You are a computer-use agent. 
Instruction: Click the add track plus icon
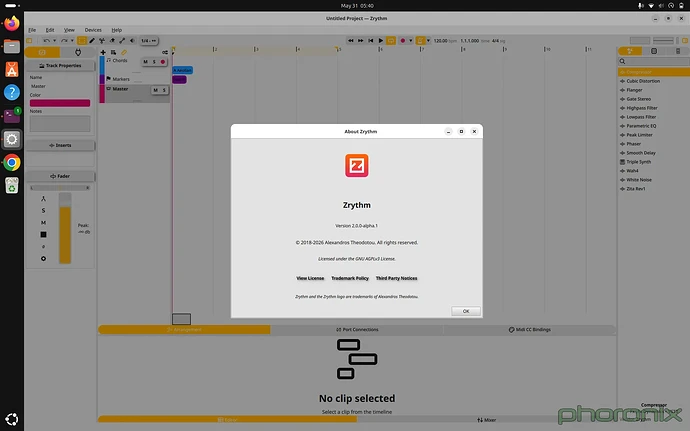point(103,52)
